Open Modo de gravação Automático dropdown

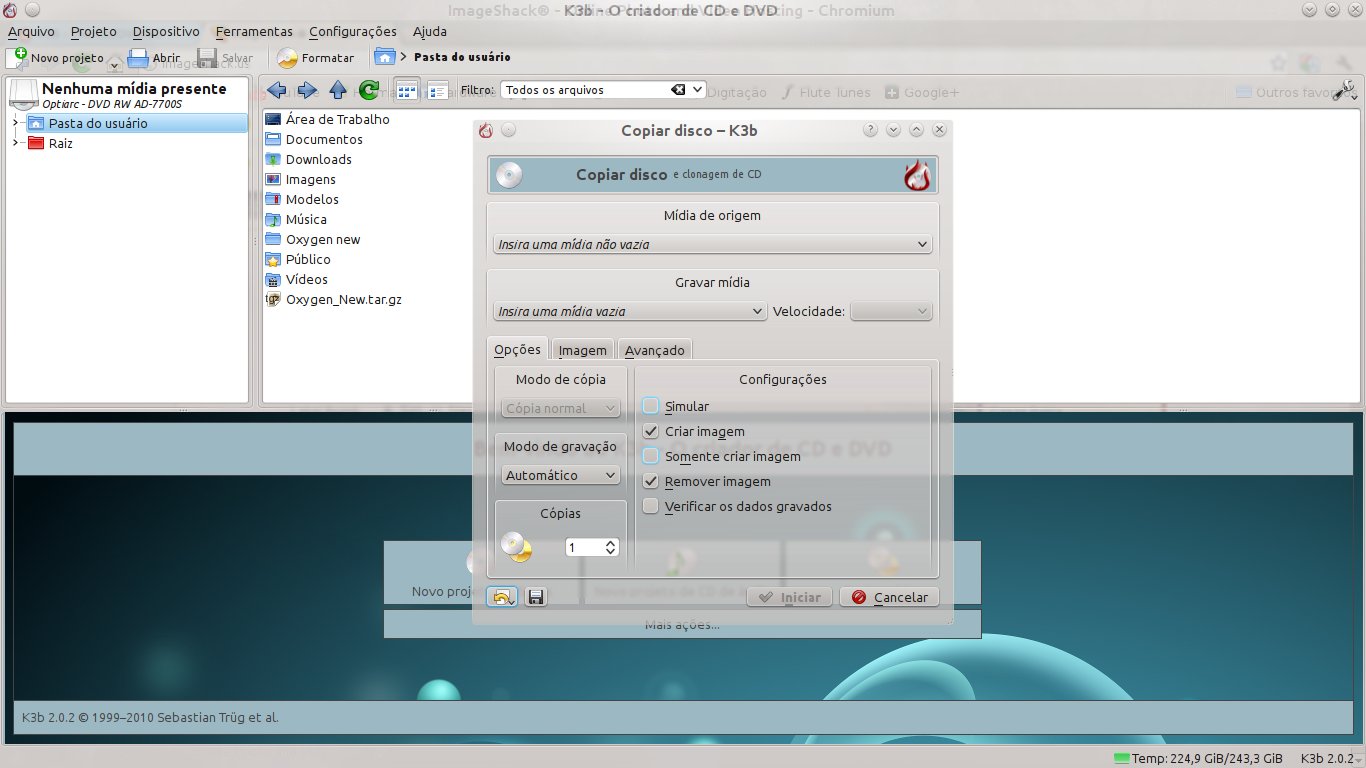point(560,475)
